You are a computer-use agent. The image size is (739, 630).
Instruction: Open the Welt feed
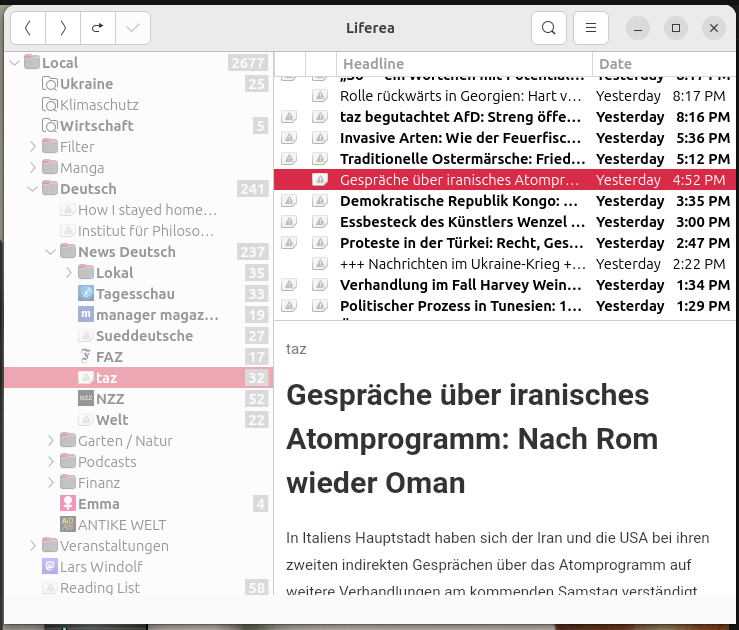click(x=139, y=420)
